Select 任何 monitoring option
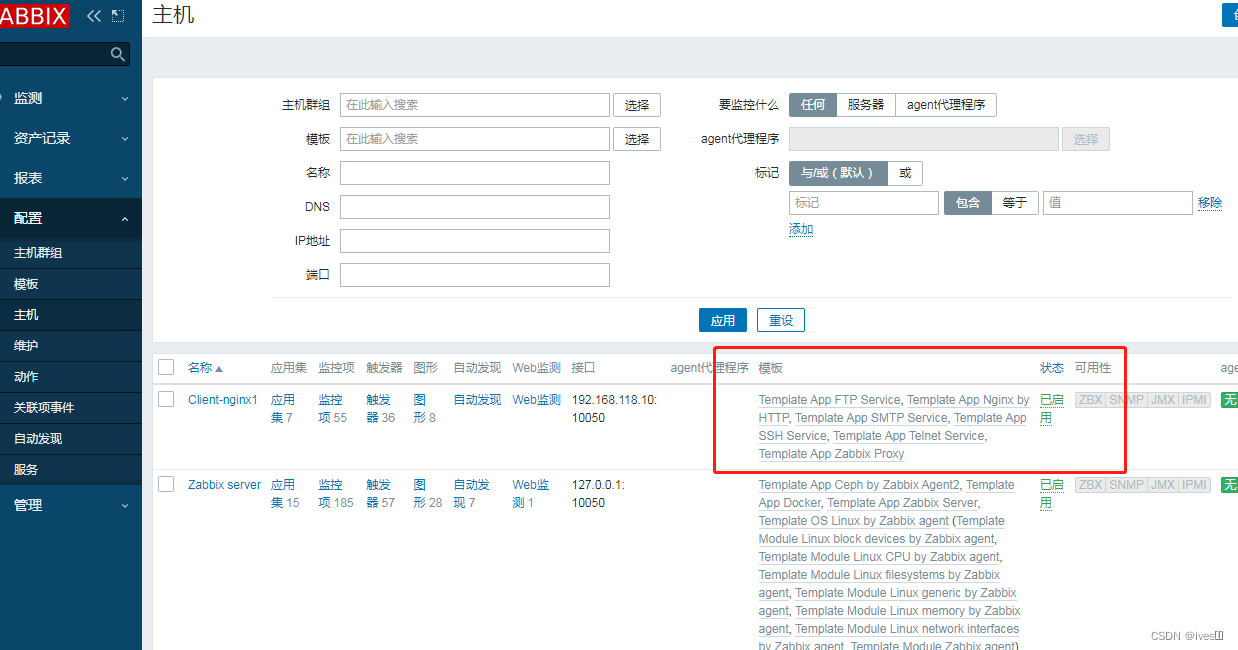The width and height of the screenshot is (1238, 650). pyautogui.click(x=813, y=105)
